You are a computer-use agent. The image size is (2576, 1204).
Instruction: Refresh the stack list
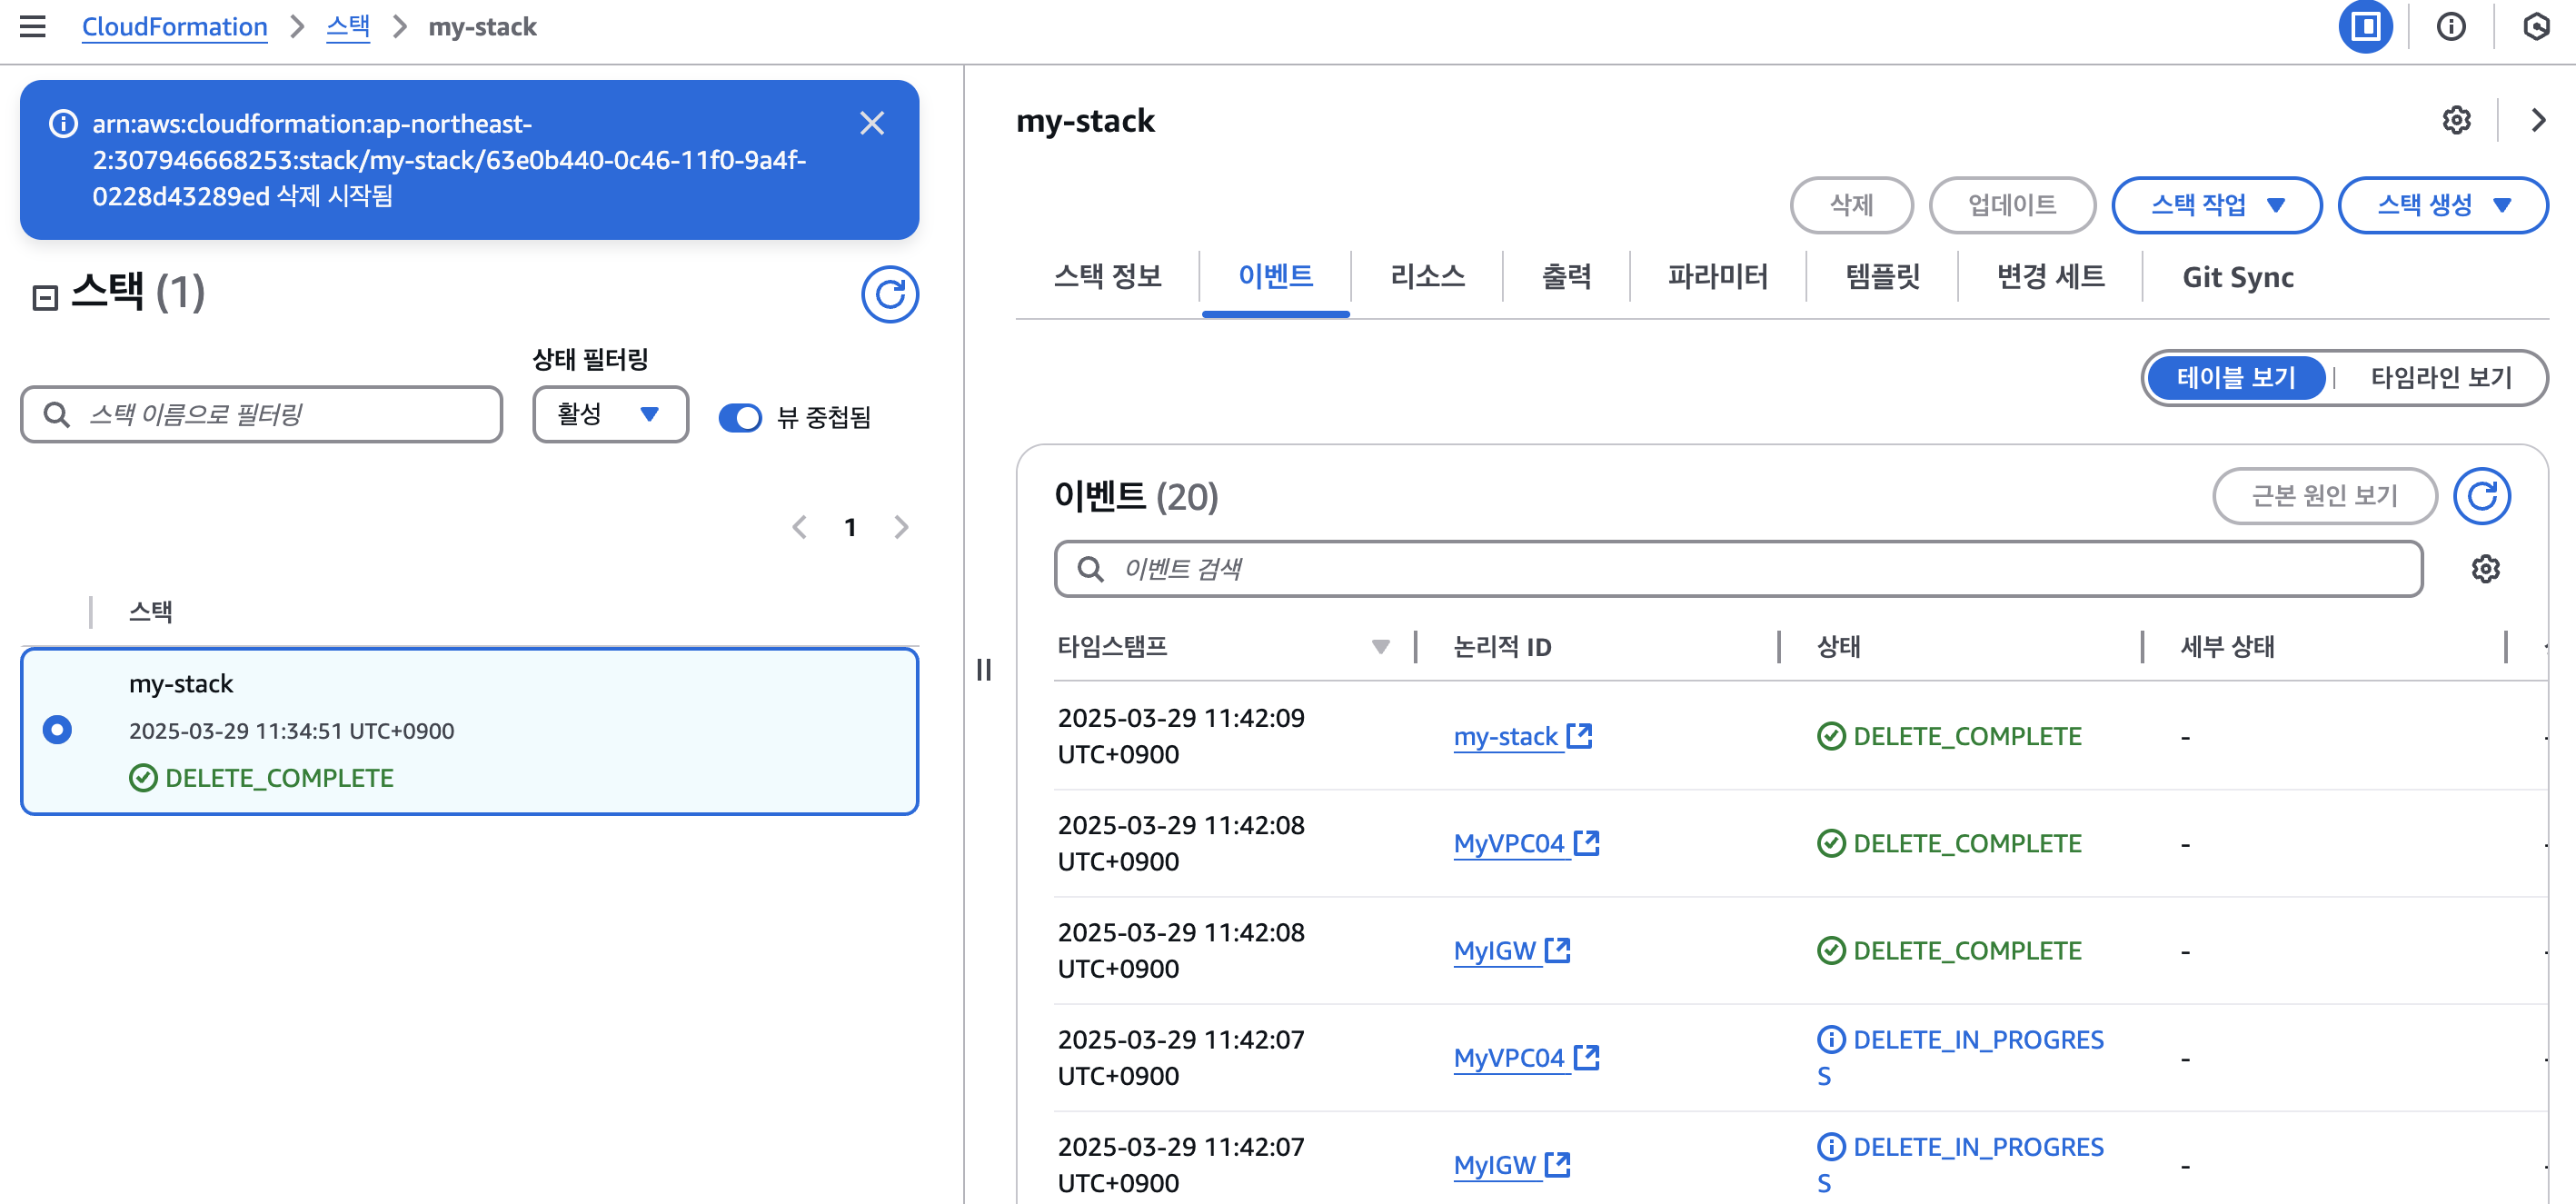click(x=889, y=294)
